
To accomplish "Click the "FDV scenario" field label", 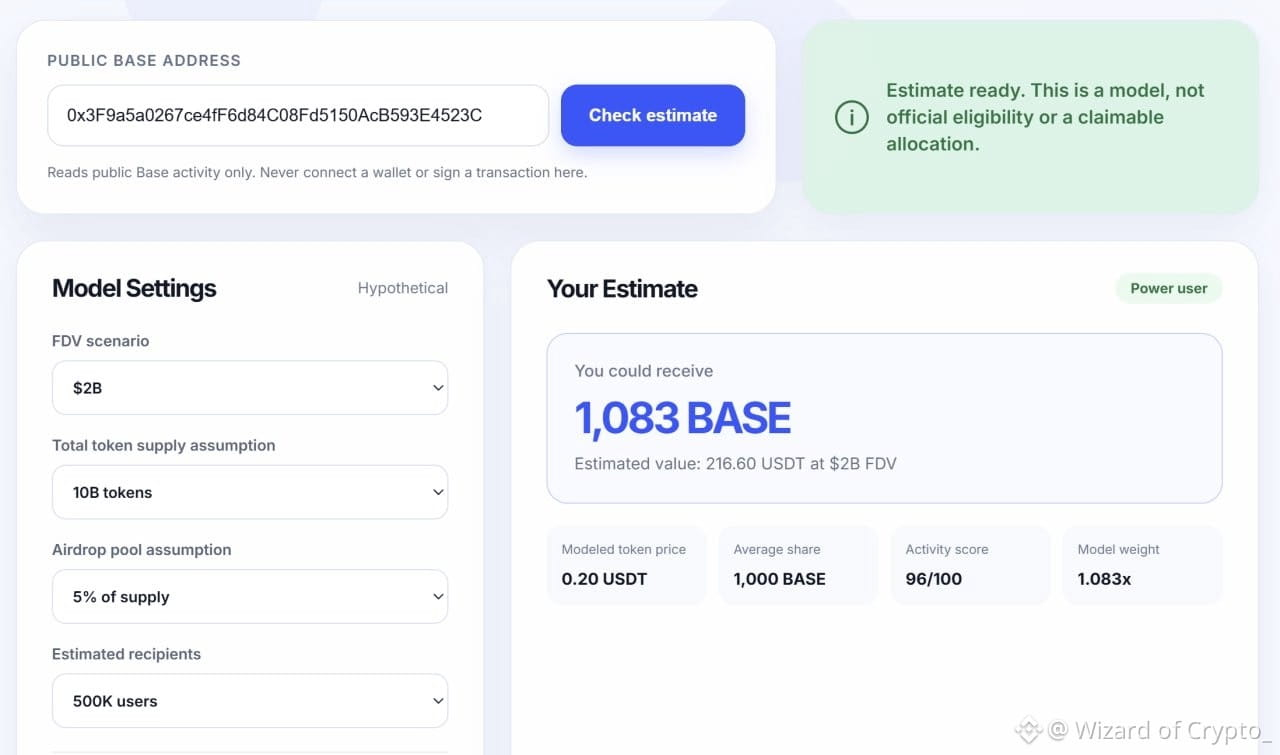I will [x=100, y=341].
